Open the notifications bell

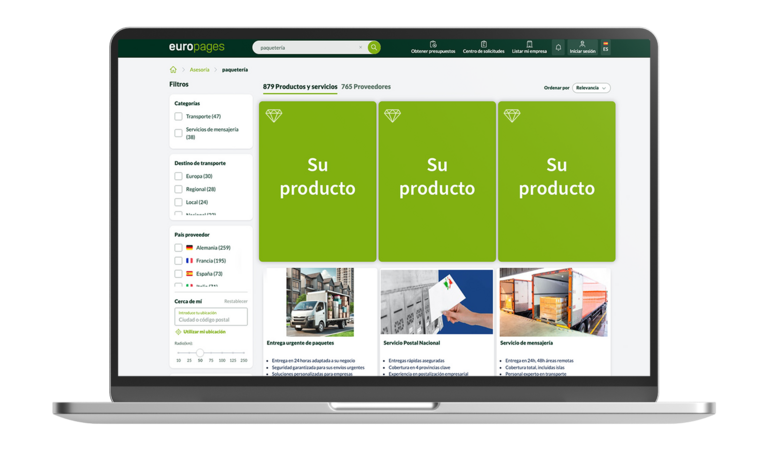tap(558, 47)
